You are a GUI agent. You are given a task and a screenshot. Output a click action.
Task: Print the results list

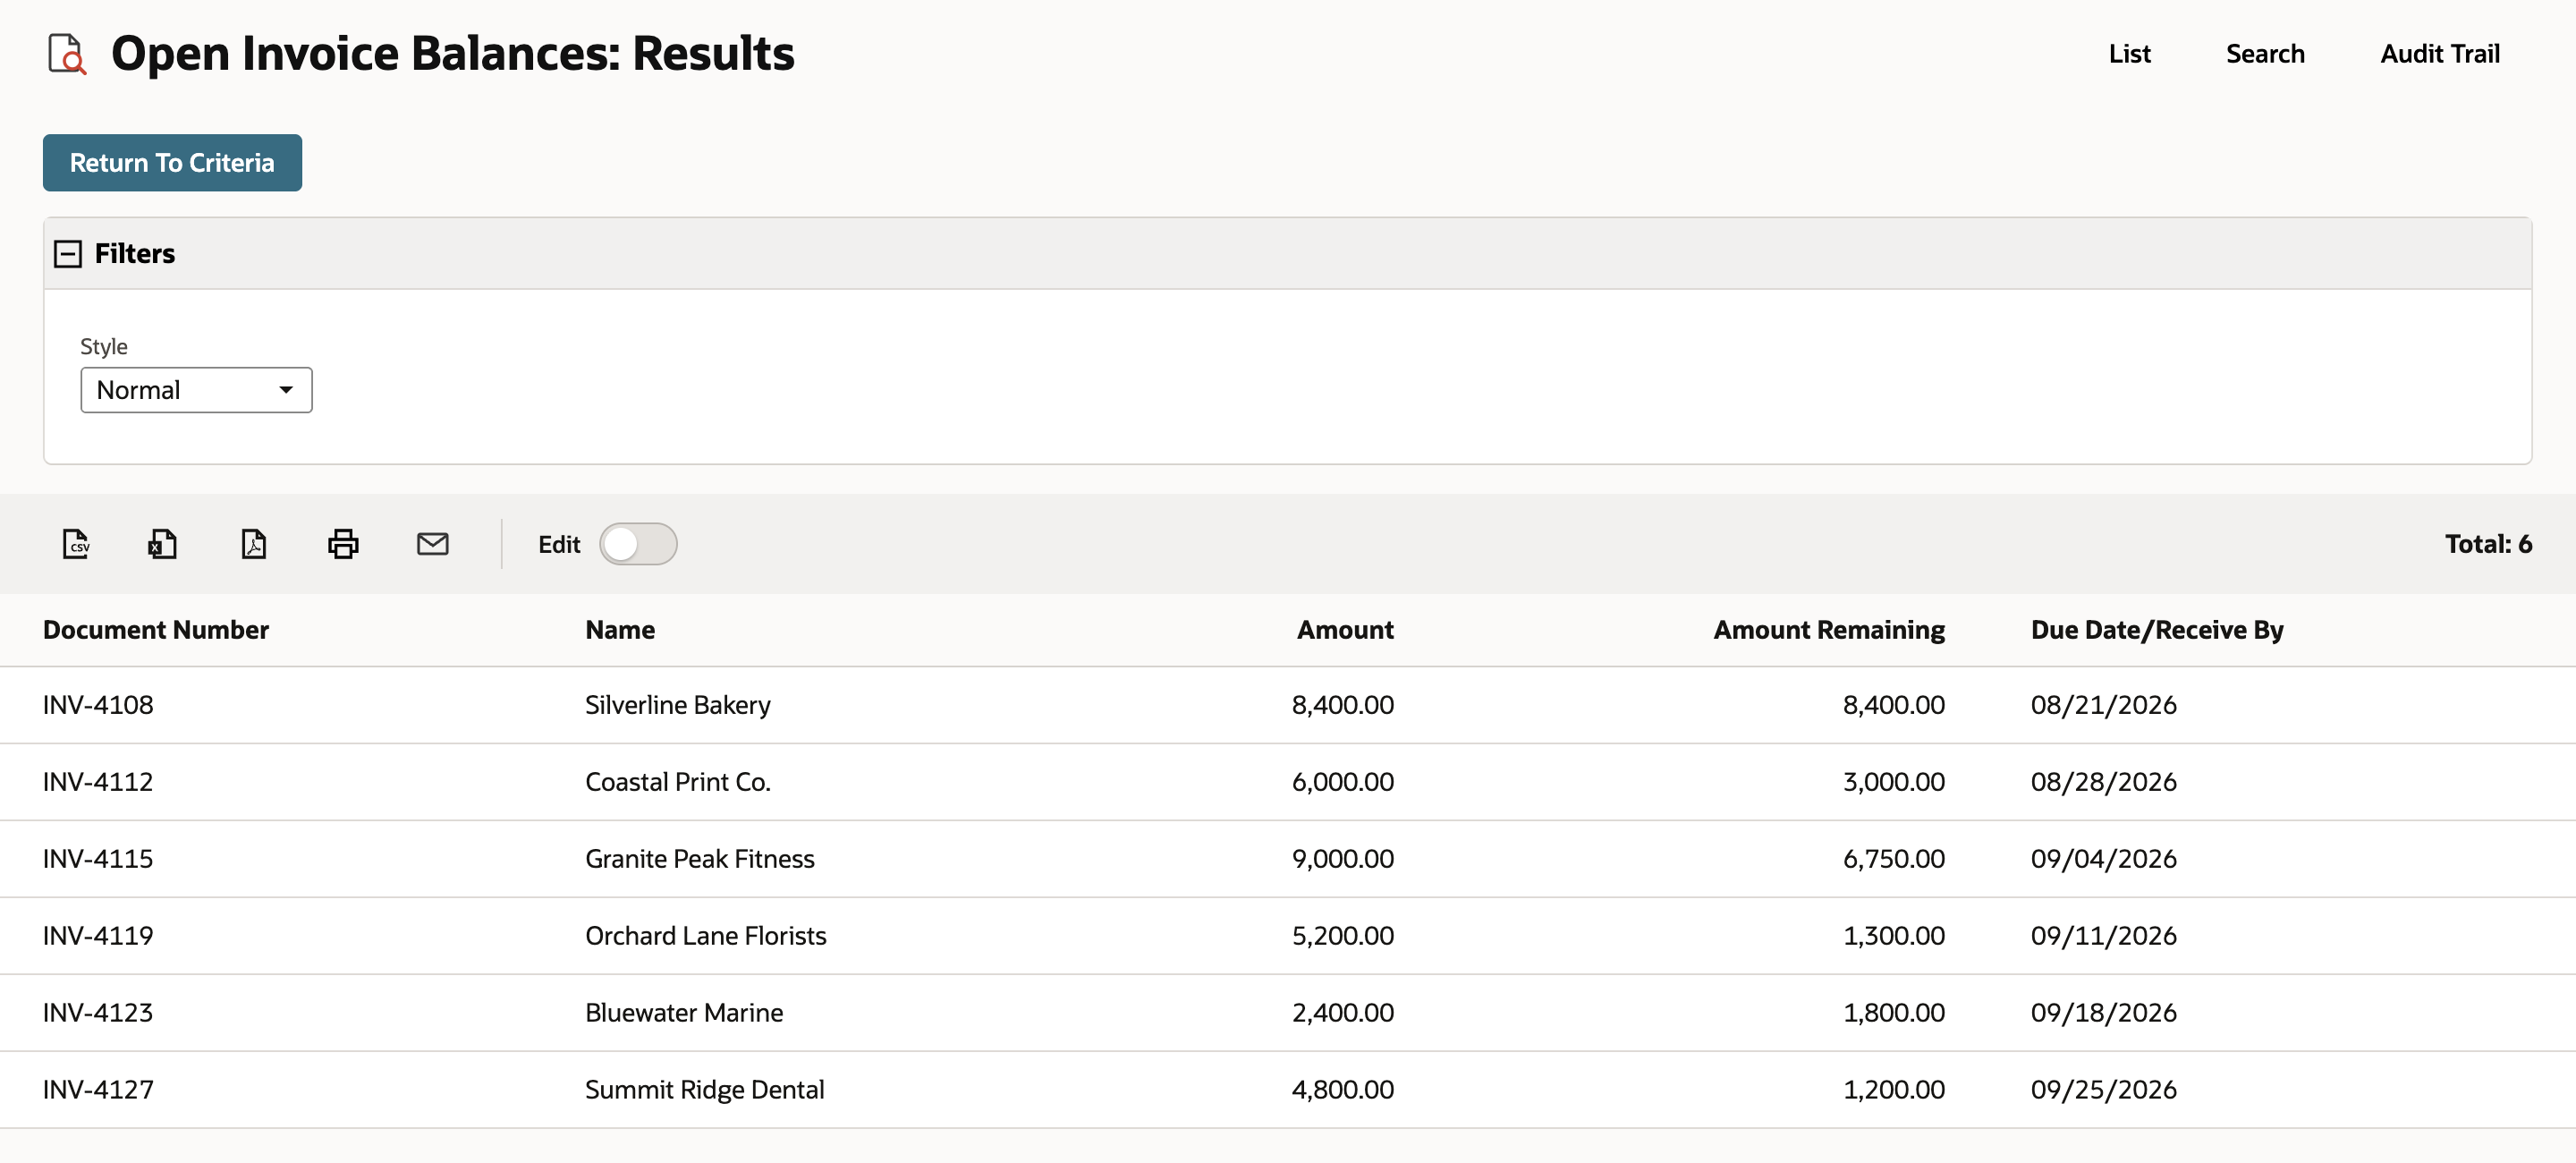(x=343, y=544)
